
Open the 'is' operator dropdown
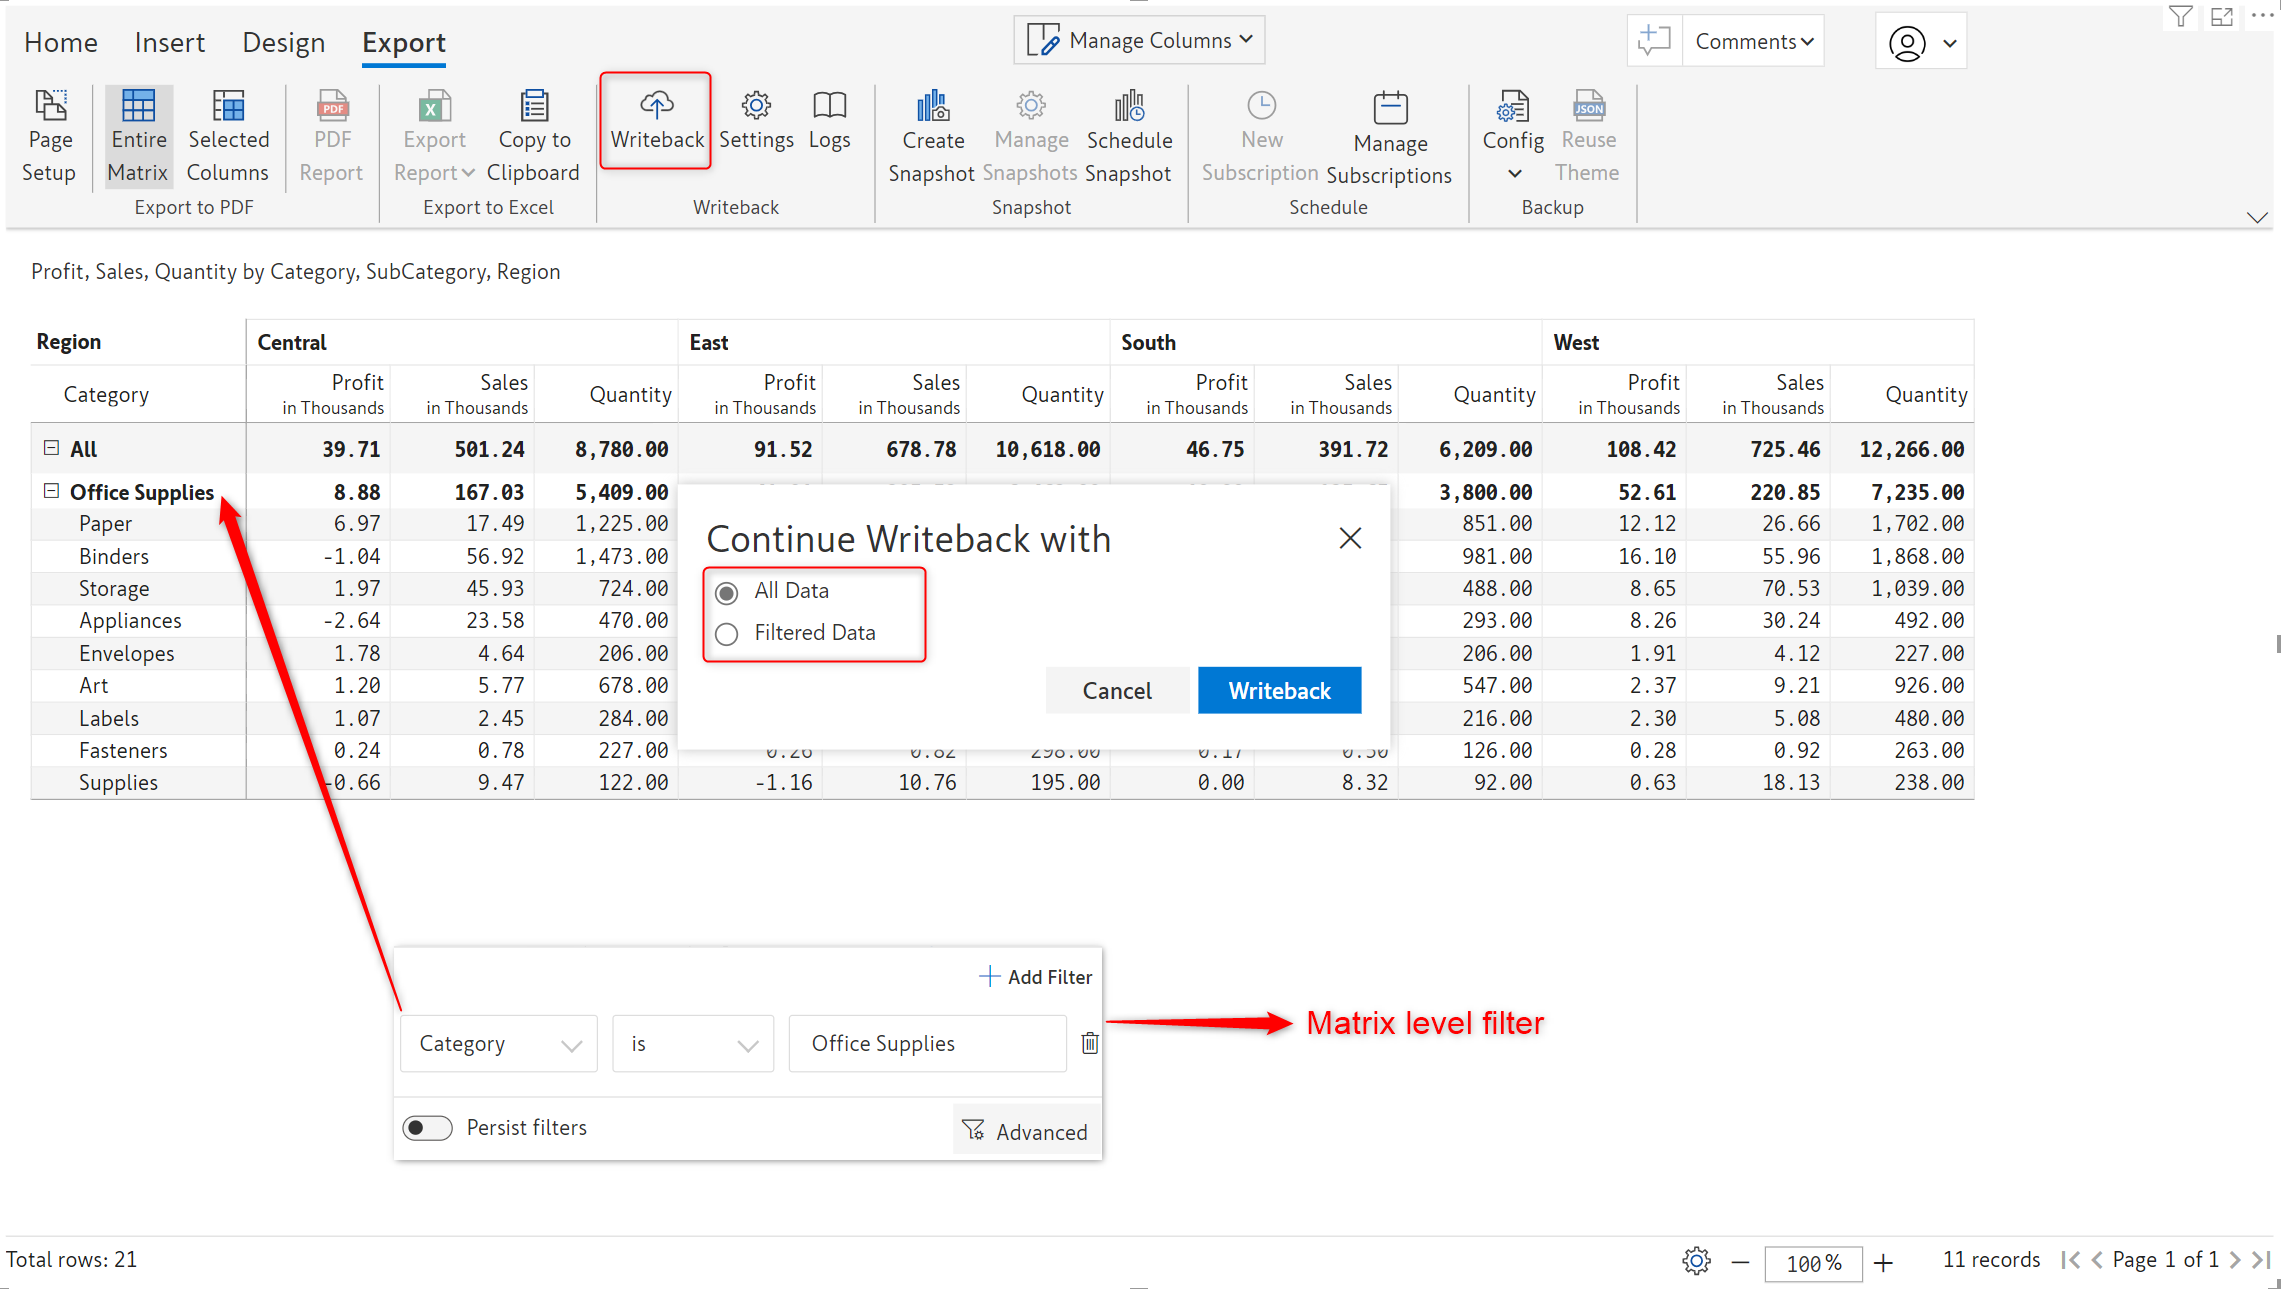[x=692, y=1044]
